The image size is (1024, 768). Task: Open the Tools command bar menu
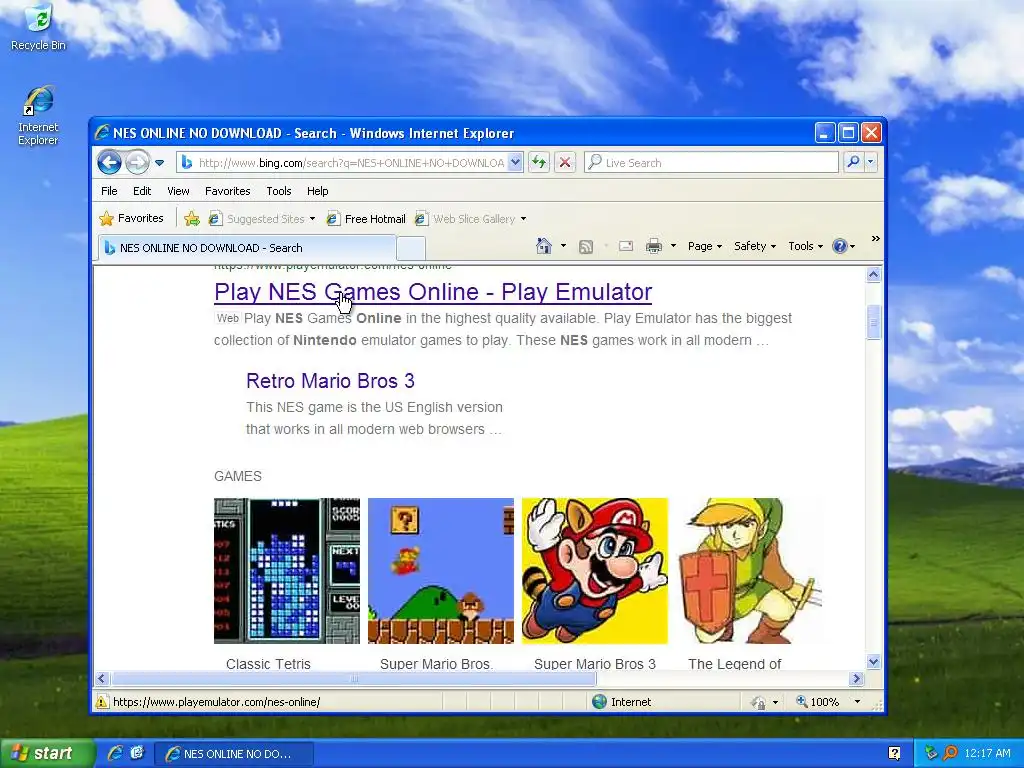805,246
